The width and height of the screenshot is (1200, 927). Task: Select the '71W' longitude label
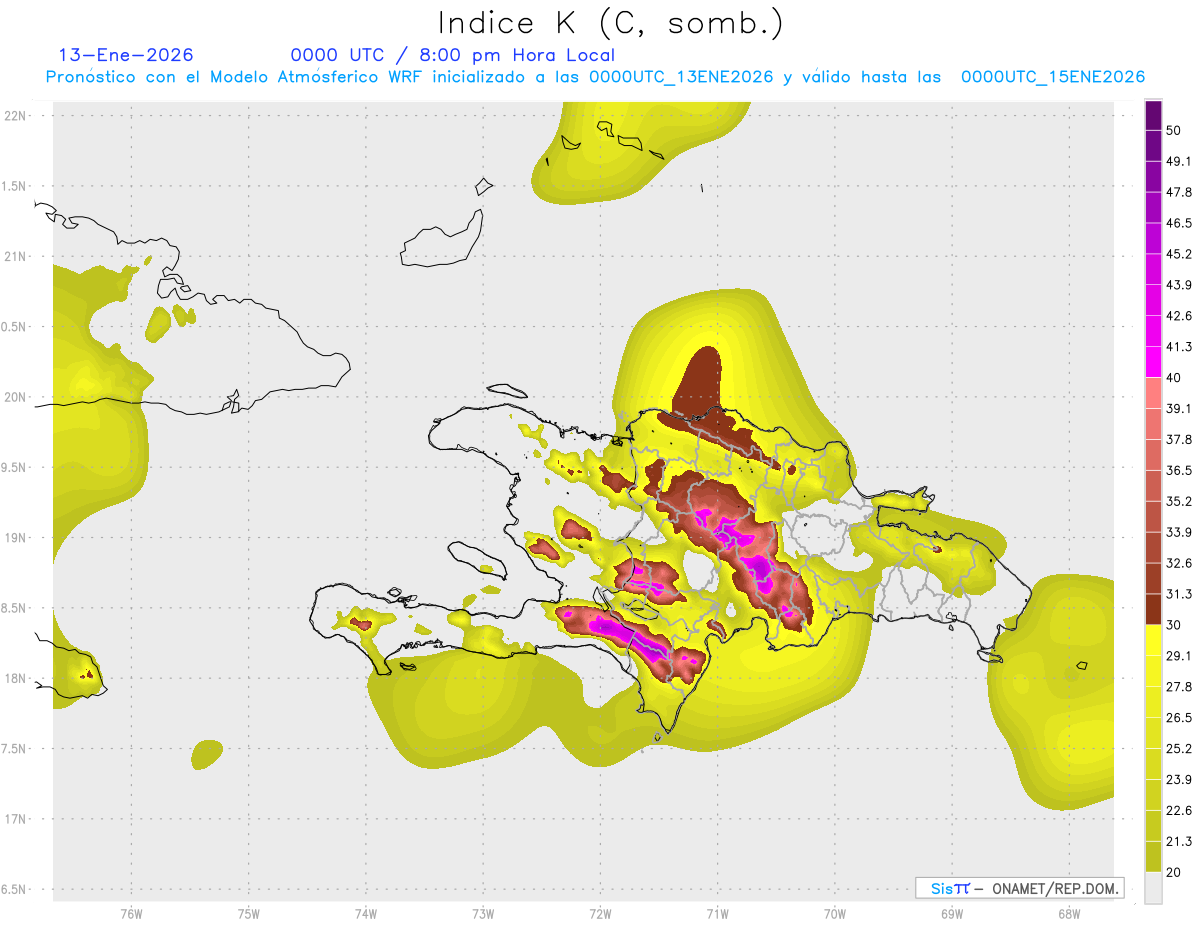717,913
